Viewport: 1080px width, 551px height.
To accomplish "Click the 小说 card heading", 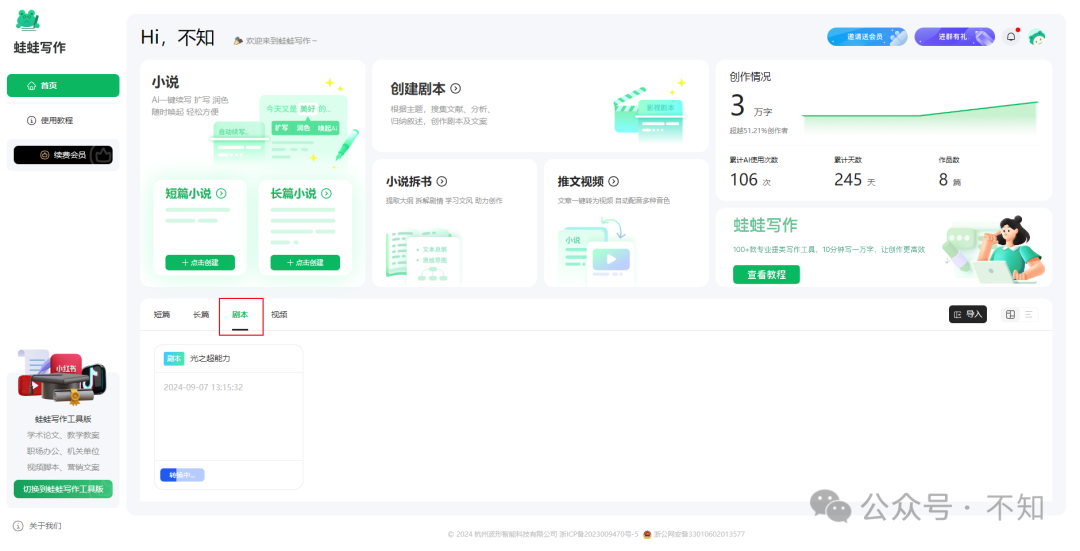I will coord(165,82).
